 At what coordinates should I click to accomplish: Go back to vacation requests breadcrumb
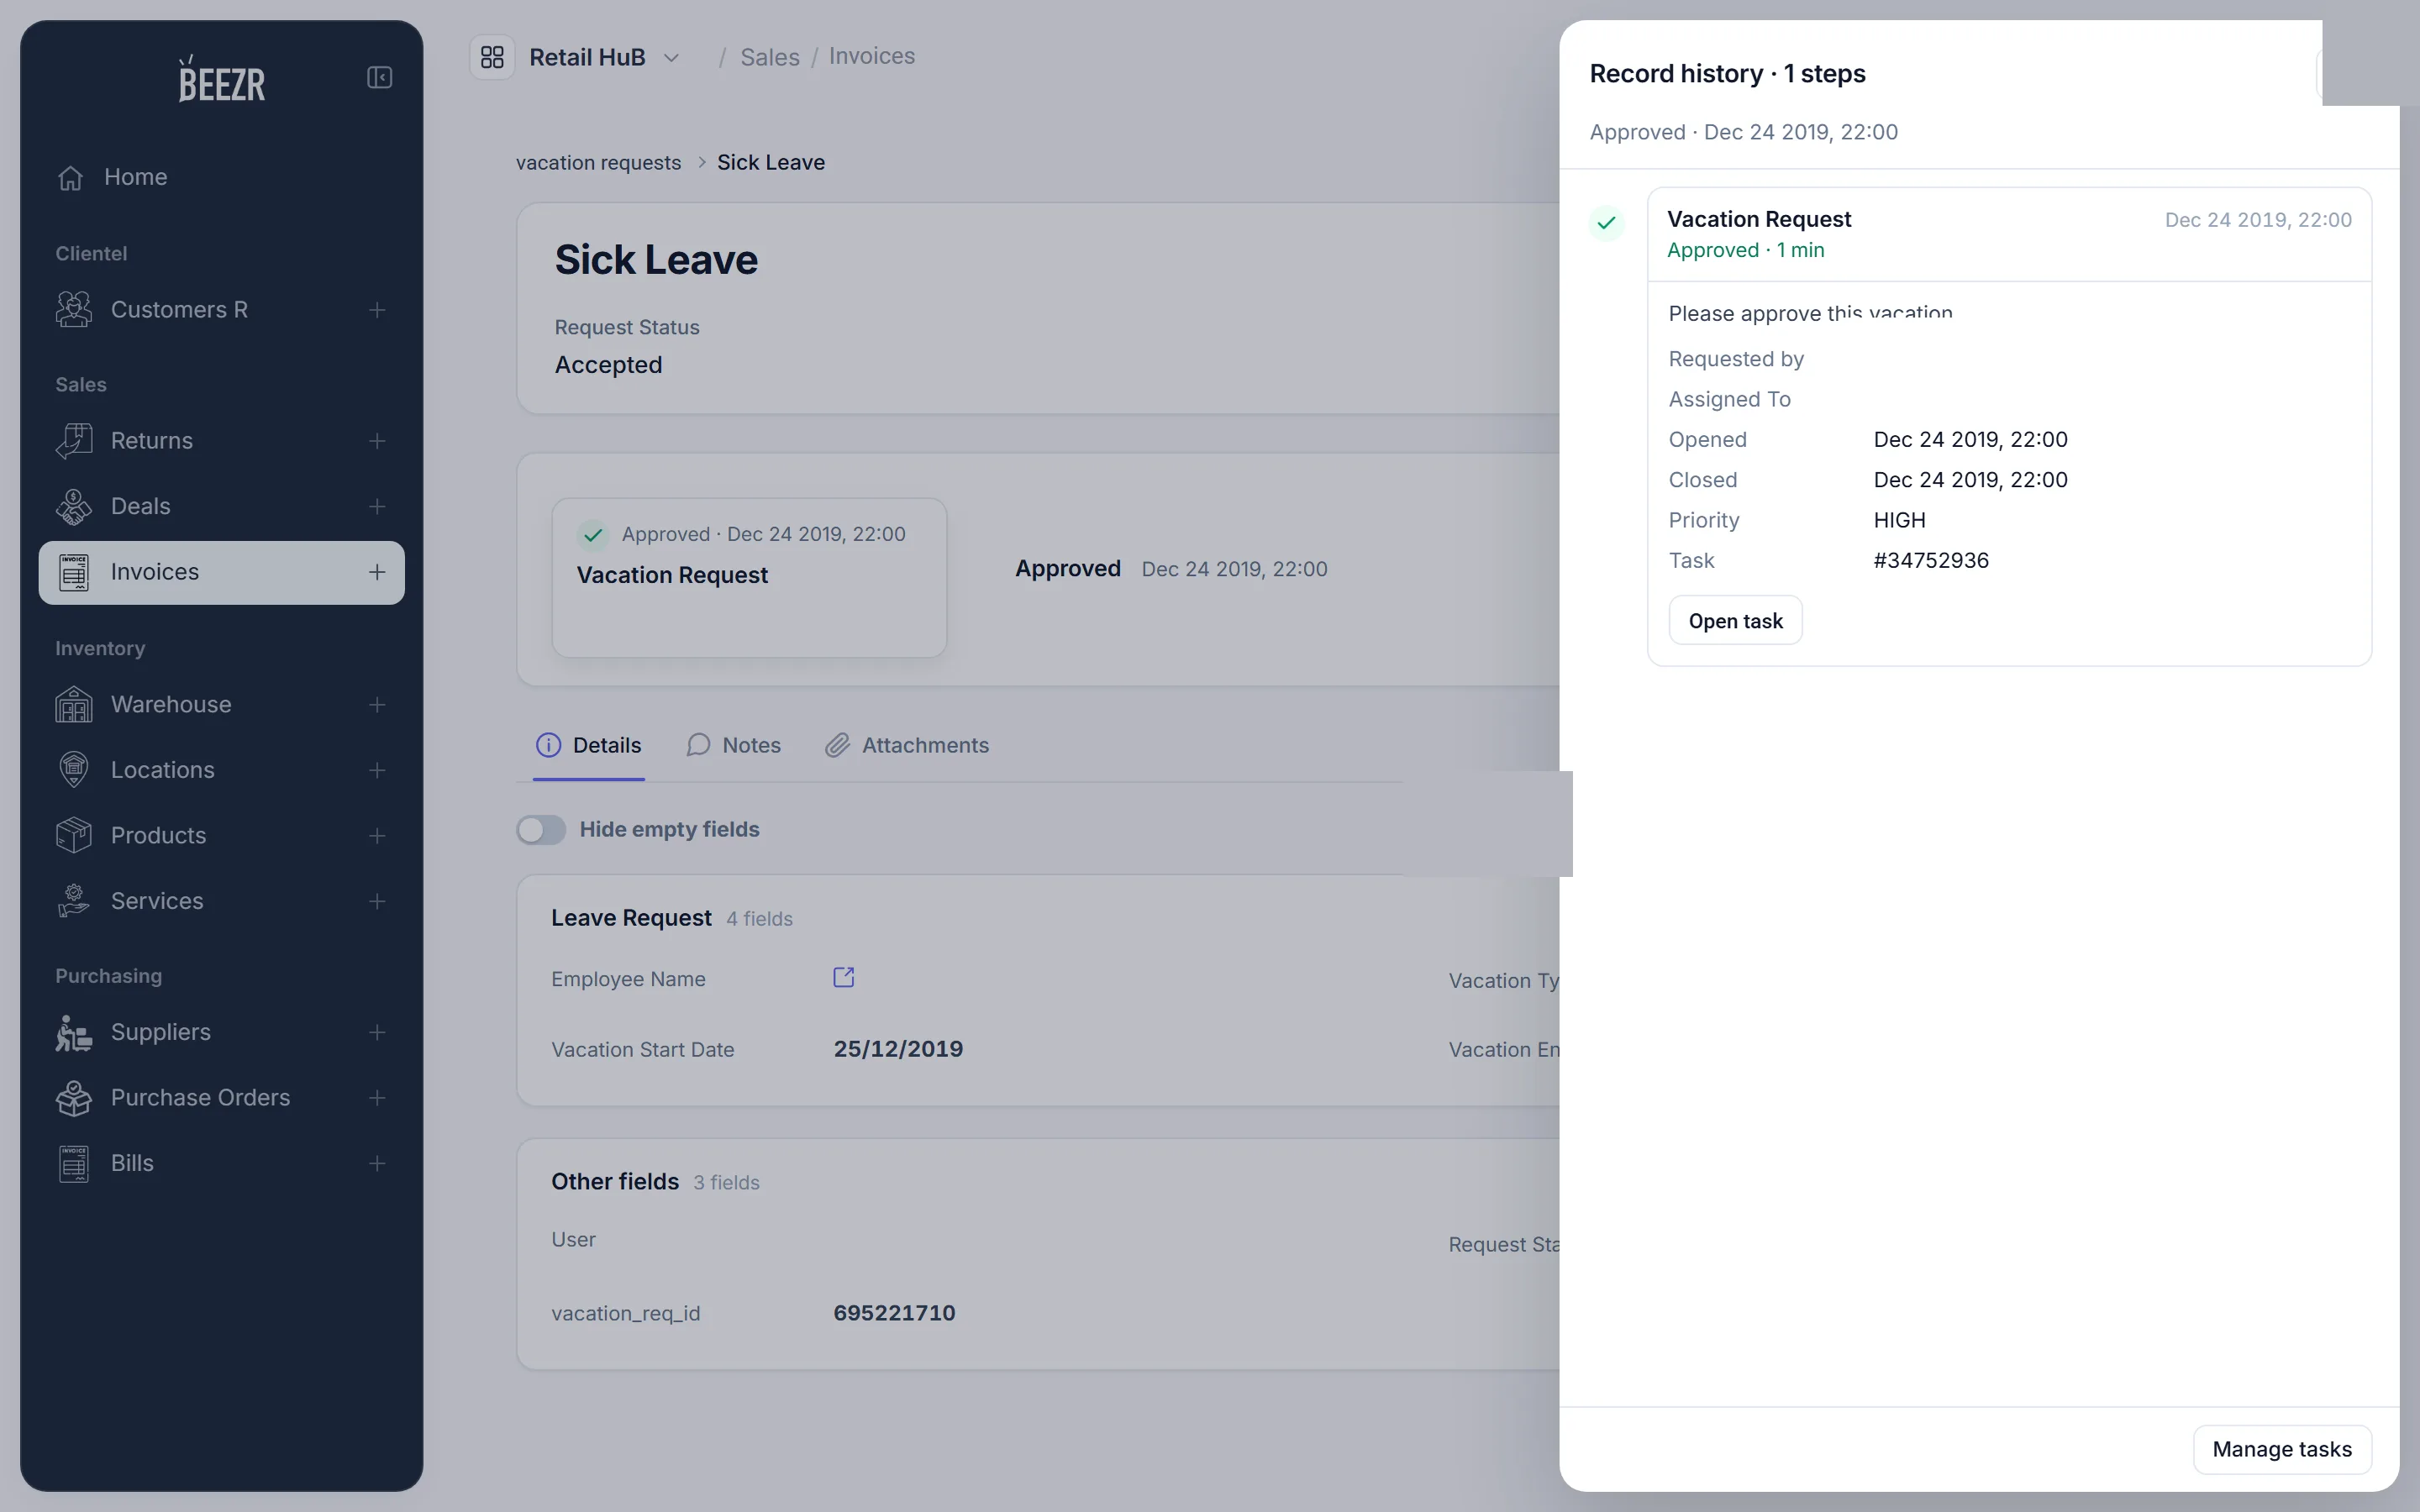[x=598, y=162]
